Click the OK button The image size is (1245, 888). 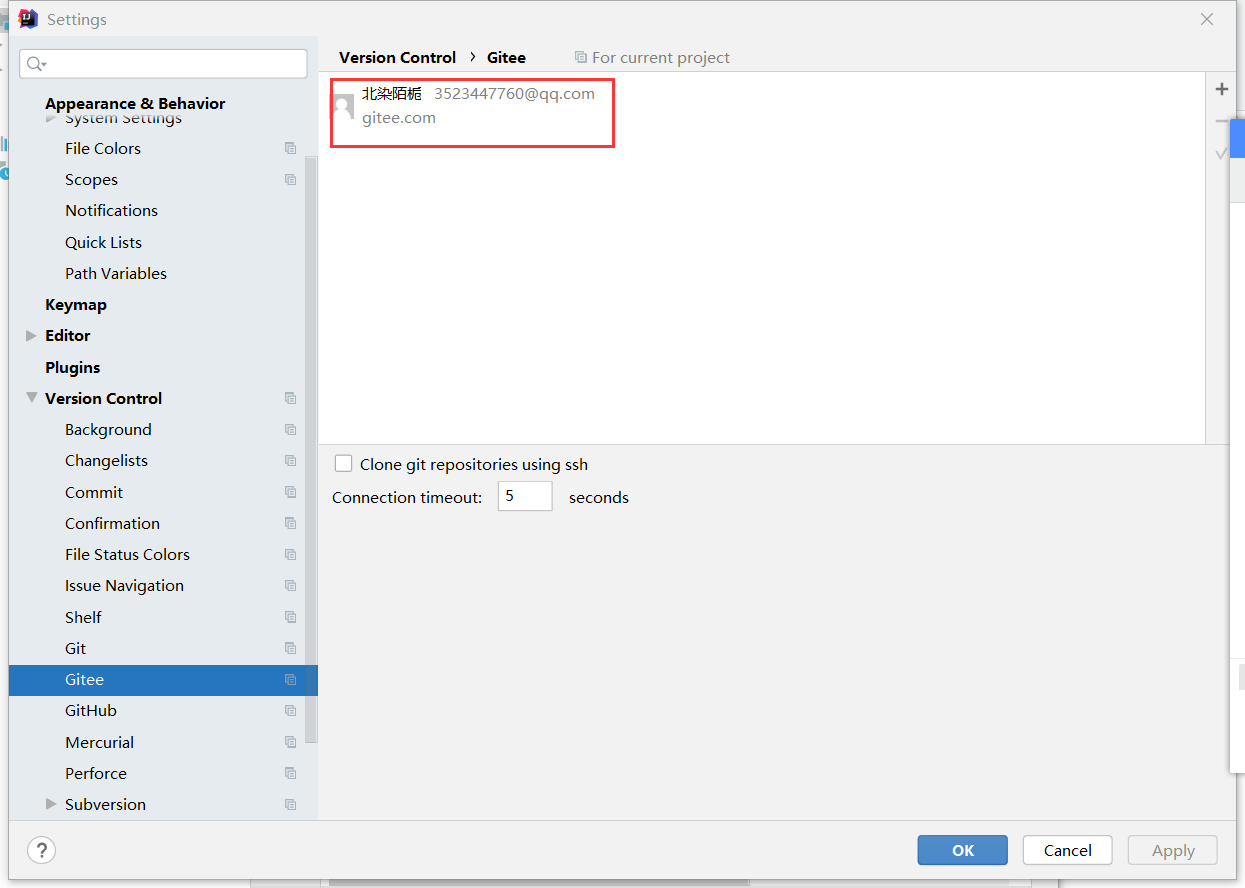coord(963,850)
